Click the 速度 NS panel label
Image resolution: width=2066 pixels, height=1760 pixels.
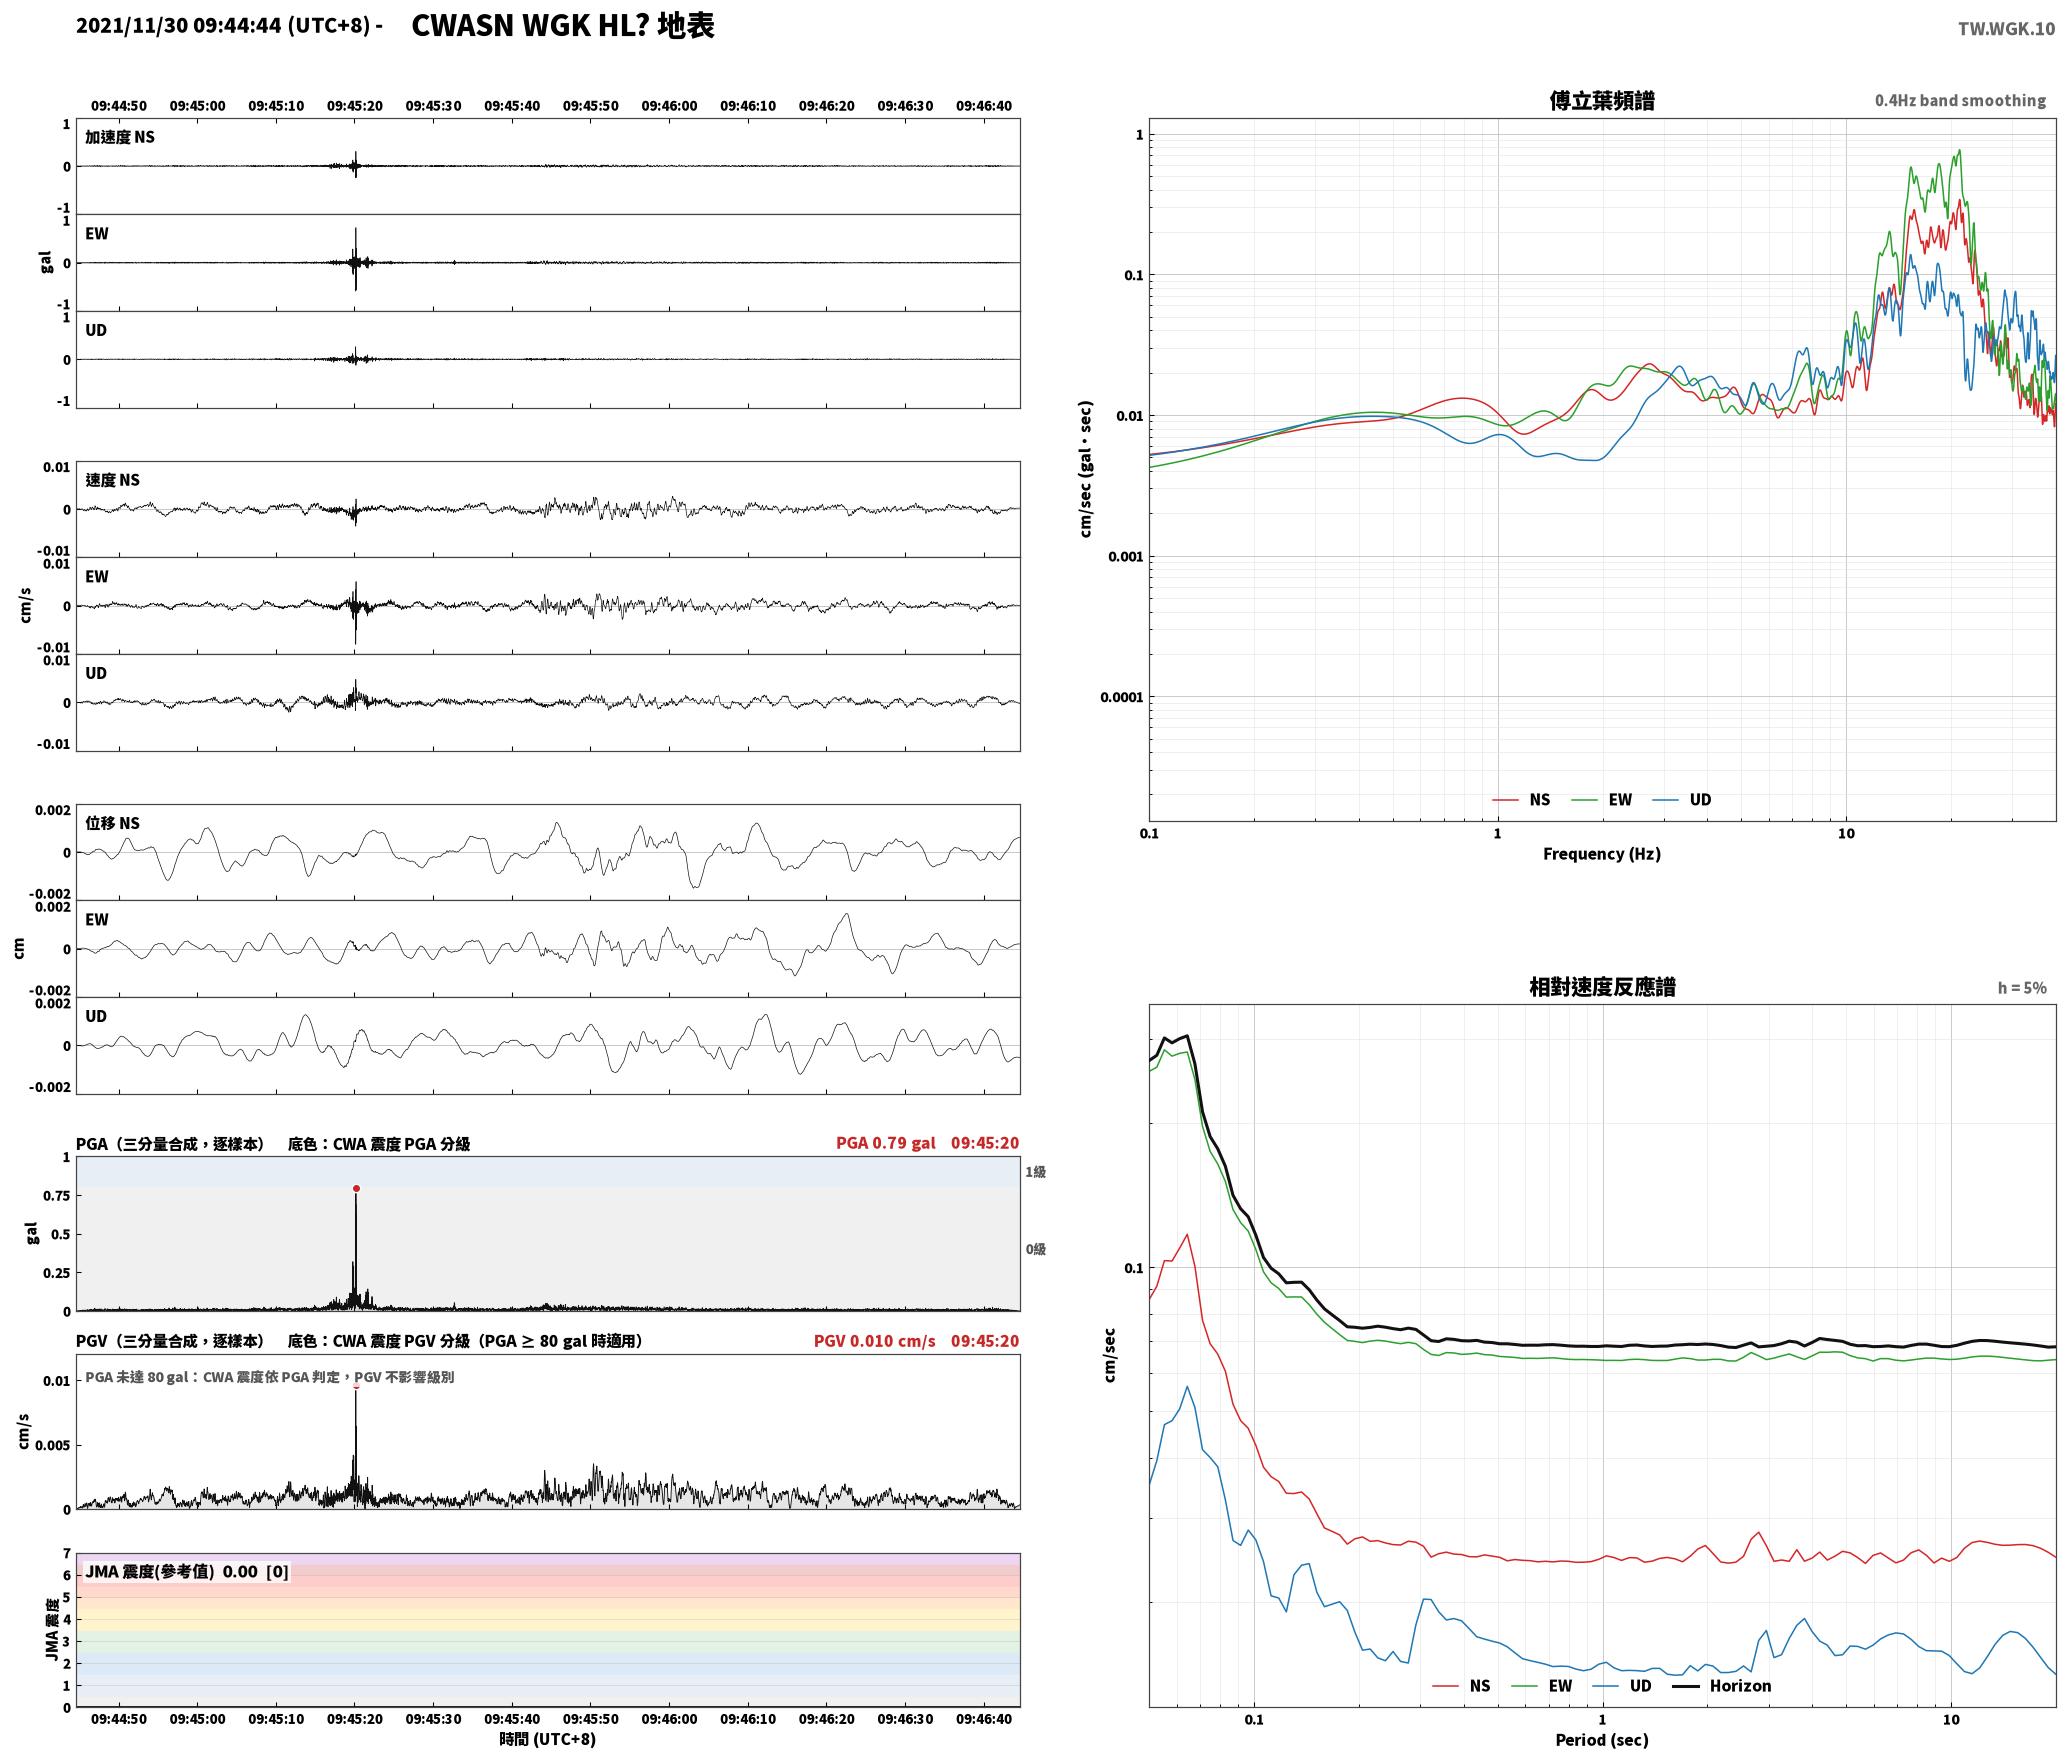113,480
